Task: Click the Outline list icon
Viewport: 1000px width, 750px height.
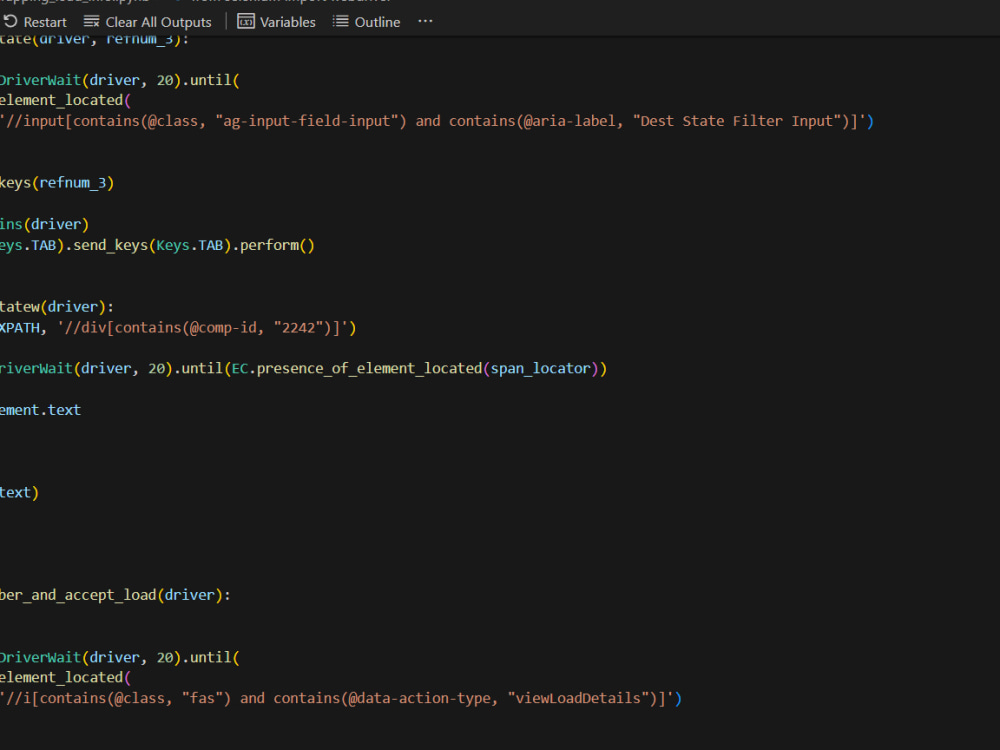Action: 341,22
